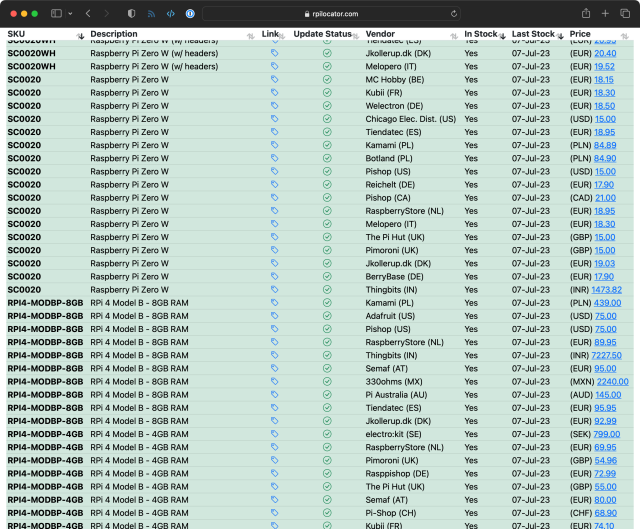
Task: Click the 1473.82 INR price link
Action: 606,290
